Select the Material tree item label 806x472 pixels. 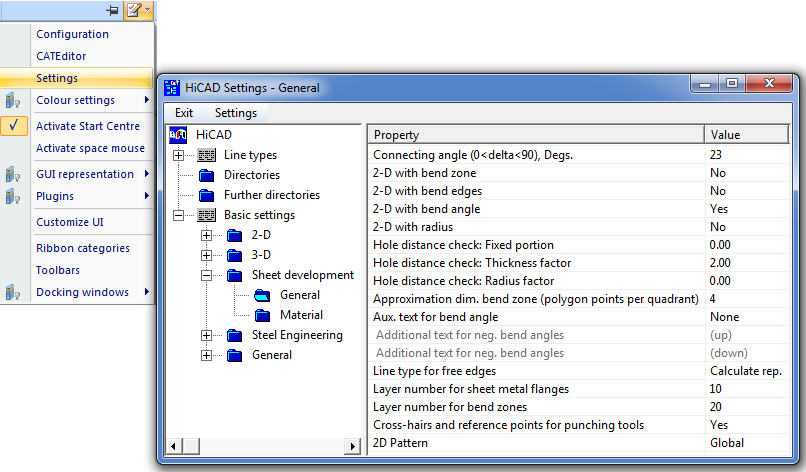click(x=301, y=315)
